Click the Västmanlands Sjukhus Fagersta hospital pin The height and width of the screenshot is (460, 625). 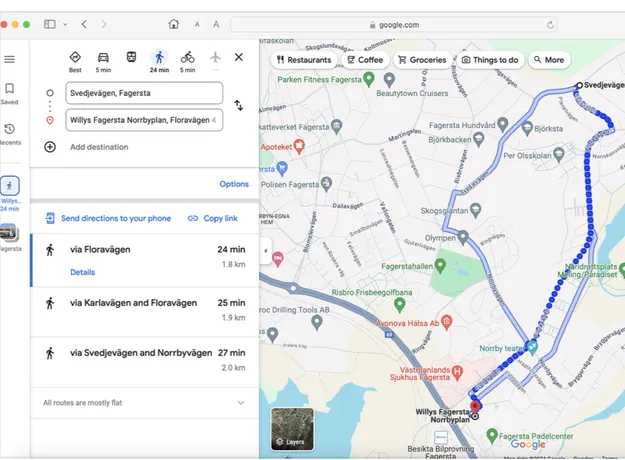coord(457,372)
